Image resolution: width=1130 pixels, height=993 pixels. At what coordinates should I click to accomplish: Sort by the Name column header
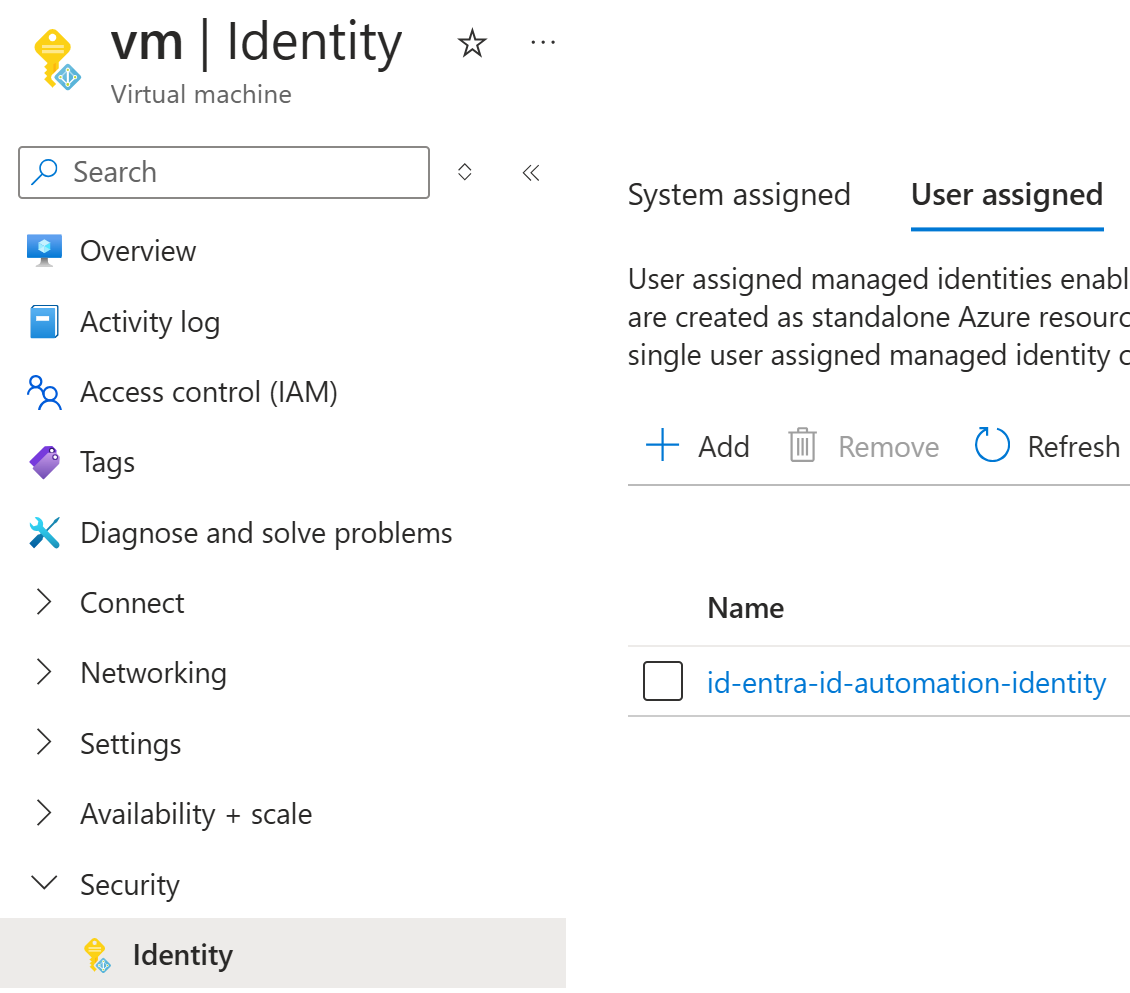click(x=745, y=608)
